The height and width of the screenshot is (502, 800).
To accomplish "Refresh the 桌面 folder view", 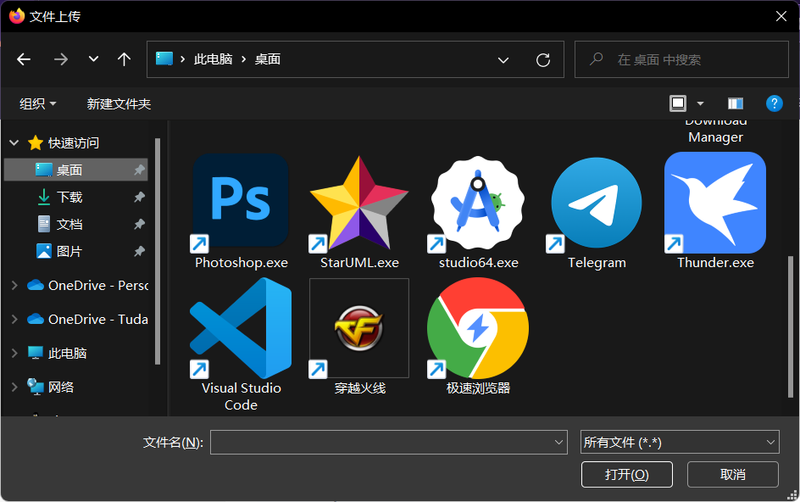I will click(x=543, y=60).
